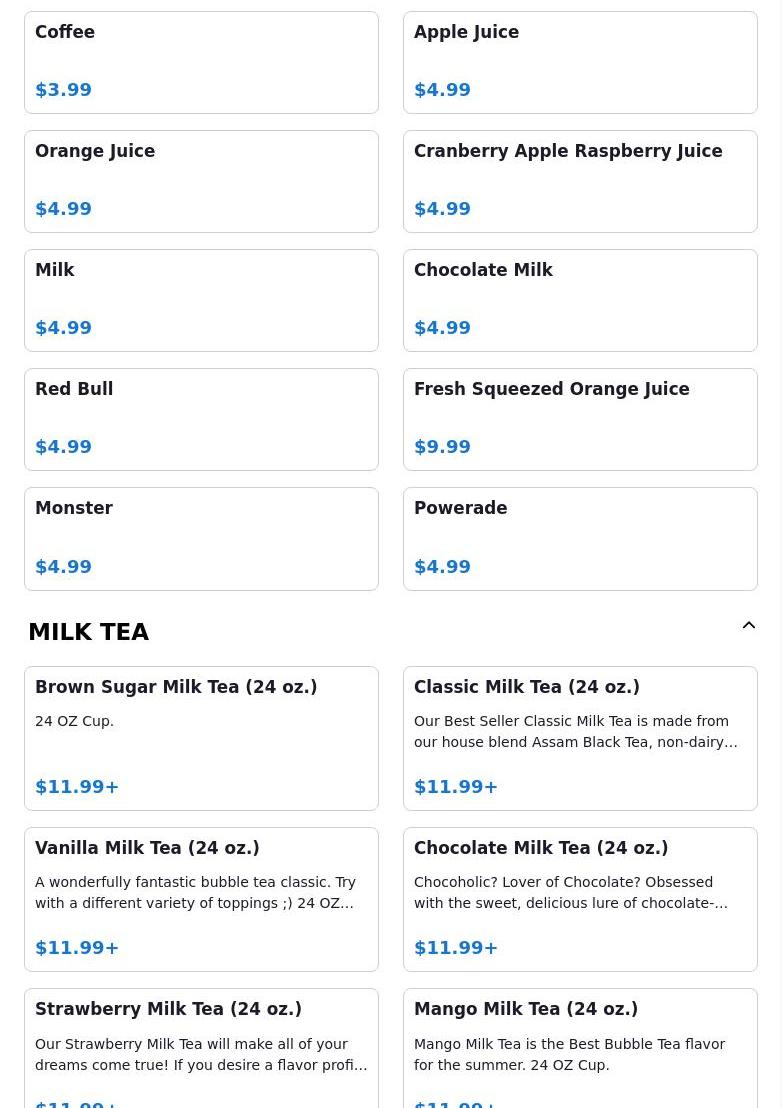Open Classic Milk Tea (24 oz.) card

580,738
